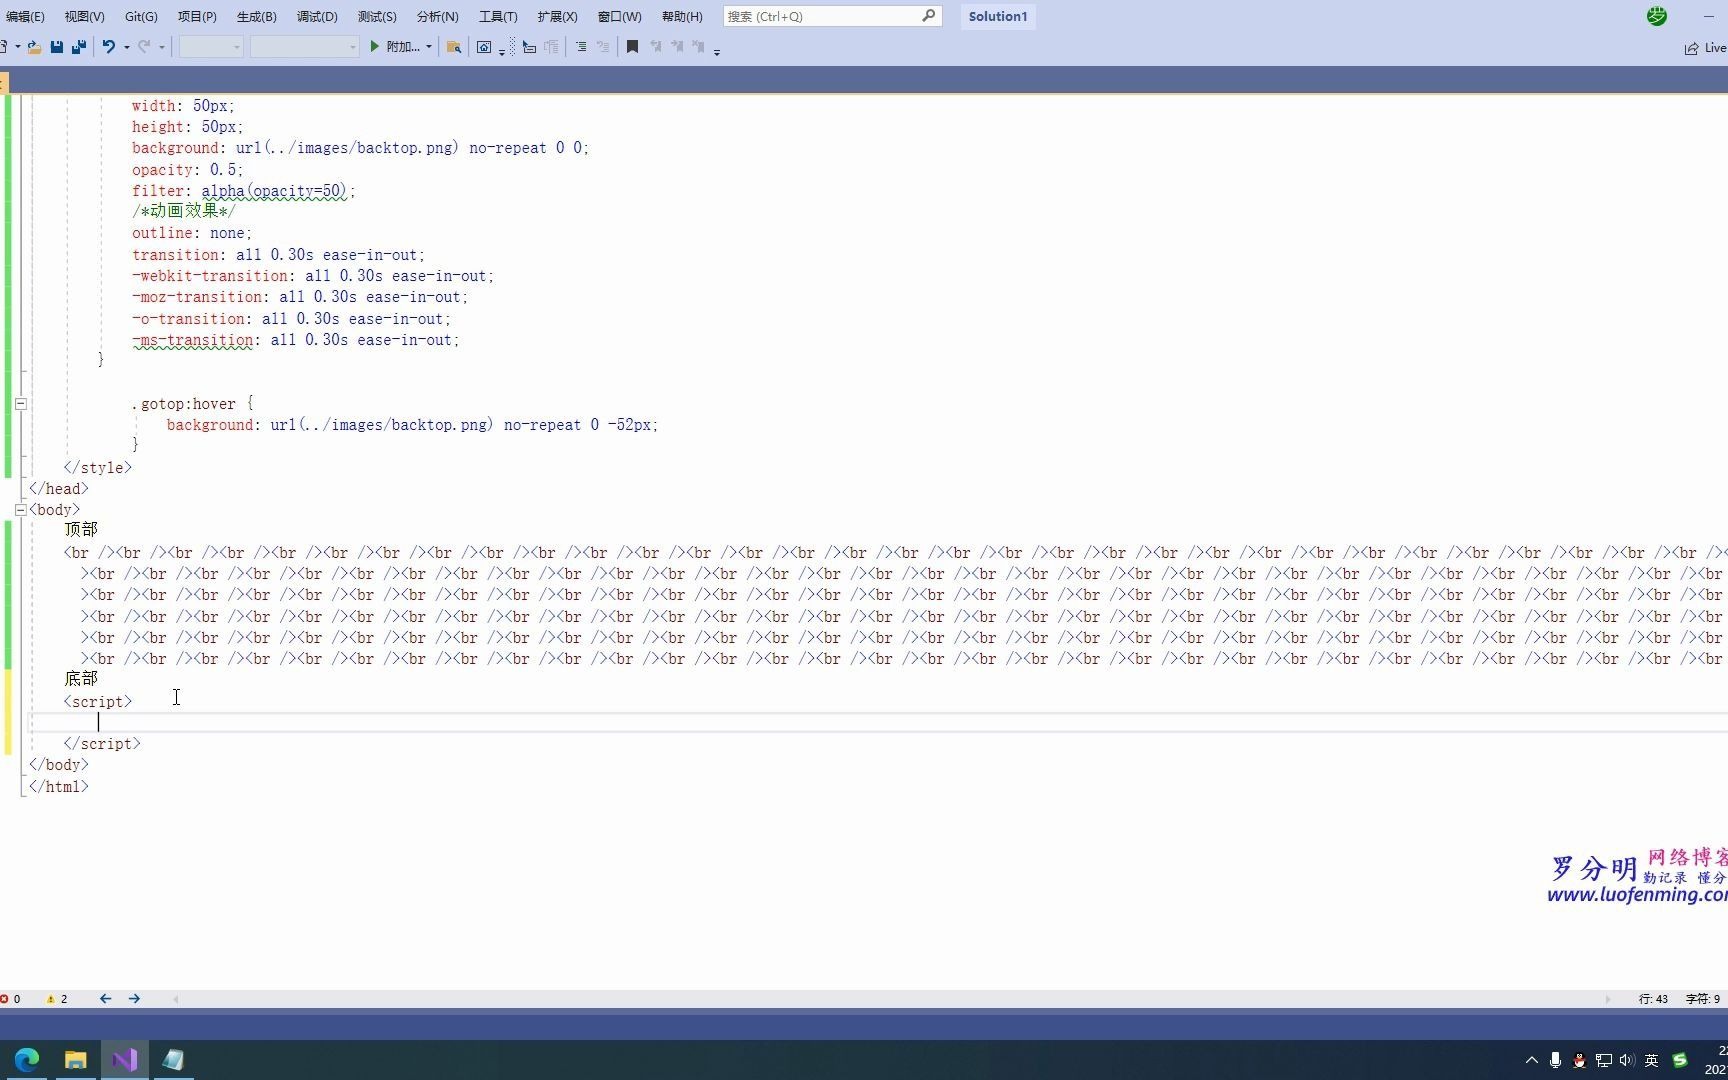Open the Git(G) menu
1728x1080 pixels.
[x=141, y=16]
